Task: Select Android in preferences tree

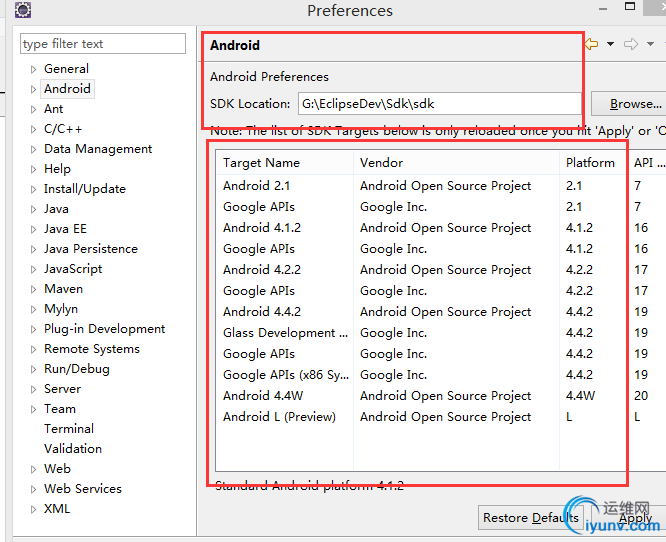Action: (67, 89)
